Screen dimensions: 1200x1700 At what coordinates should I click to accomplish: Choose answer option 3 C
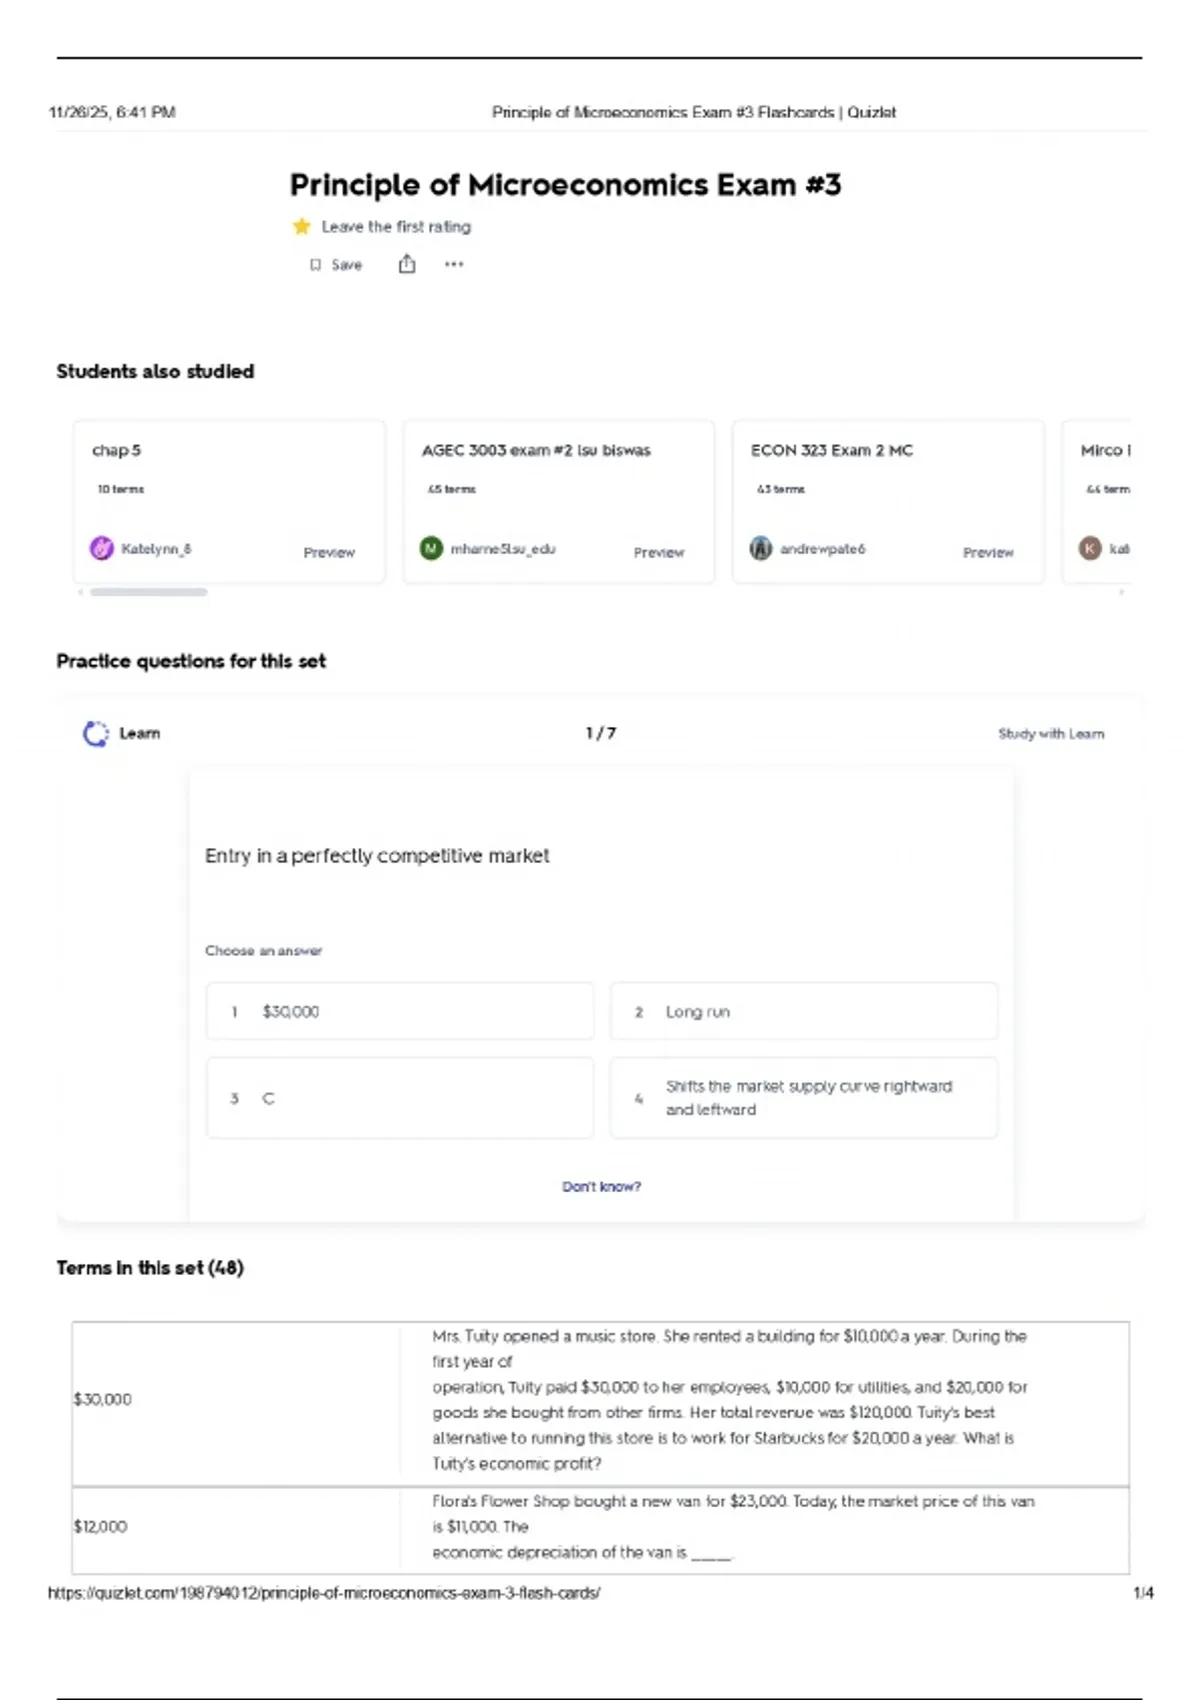(x=400, y=1098)
